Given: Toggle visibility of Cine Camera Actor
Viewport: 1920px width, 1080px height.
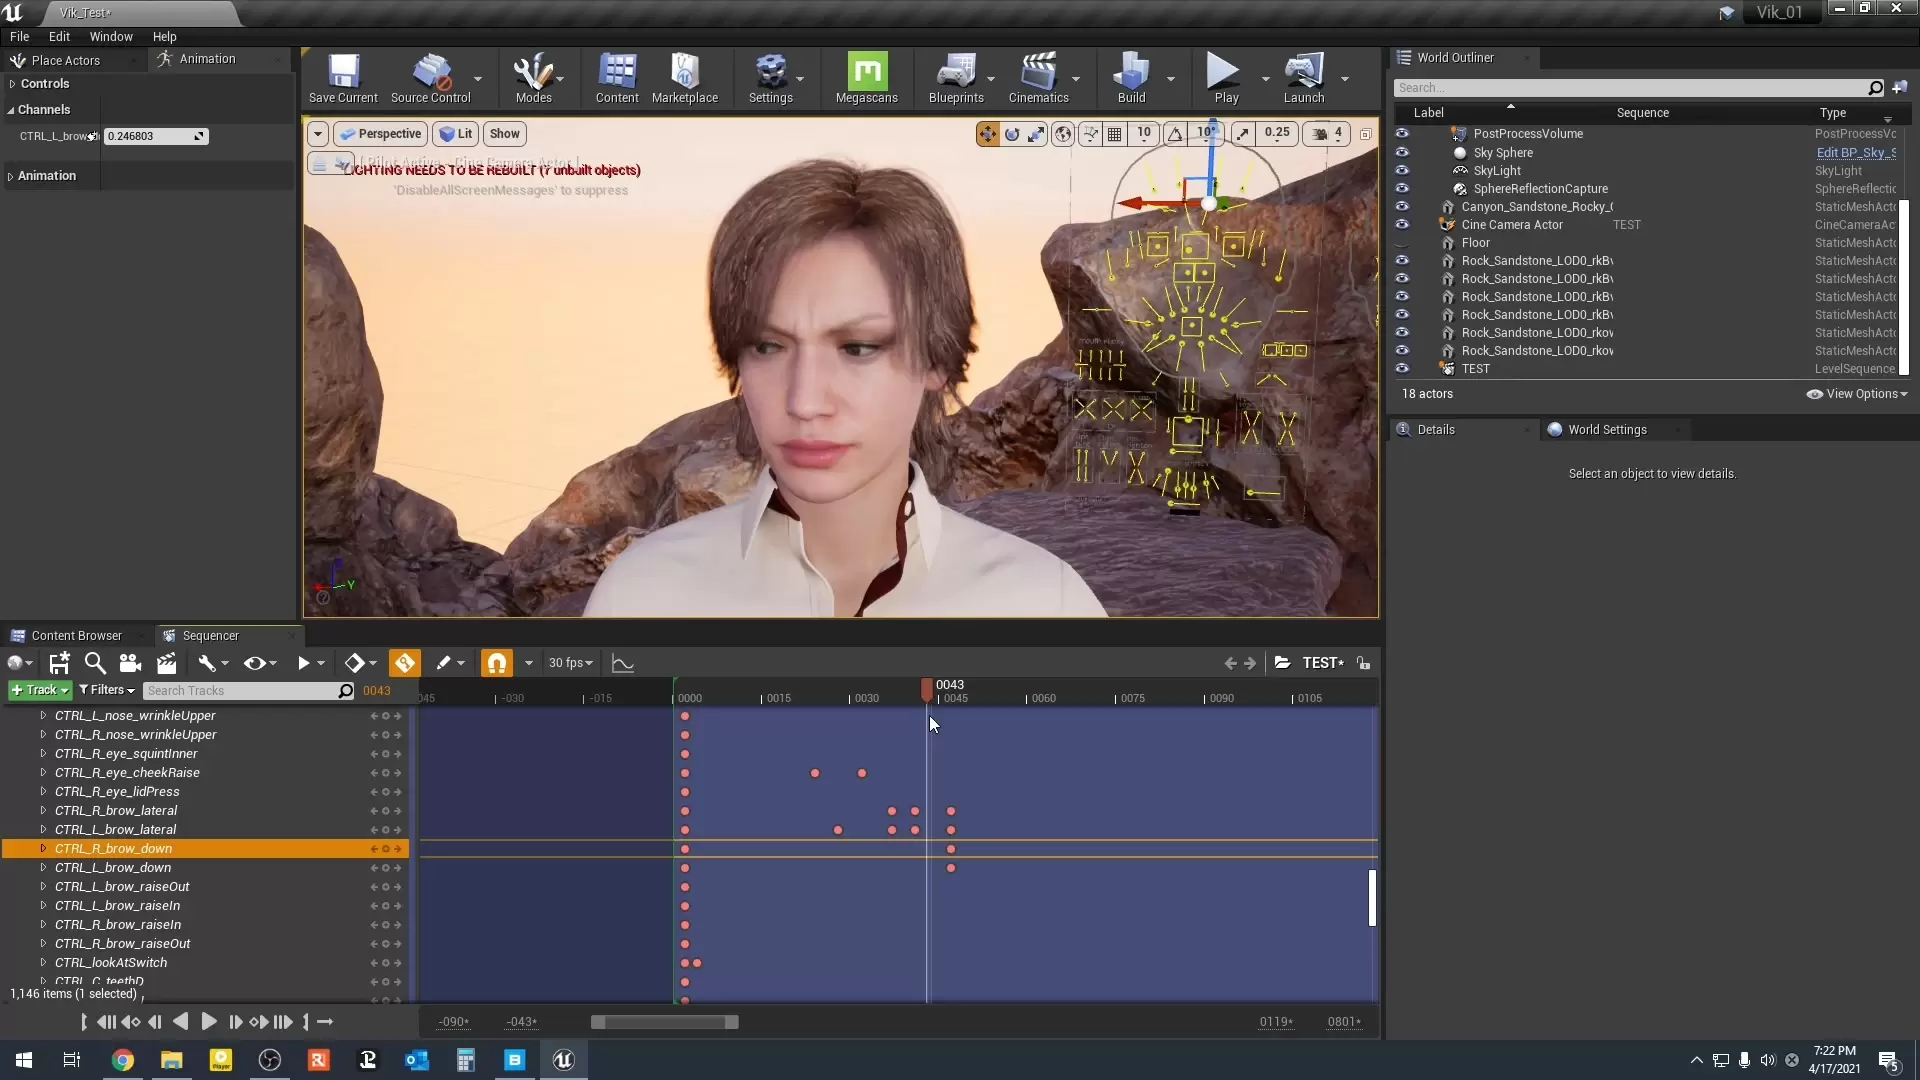Looking at the screenshot, I should 1402,224.
